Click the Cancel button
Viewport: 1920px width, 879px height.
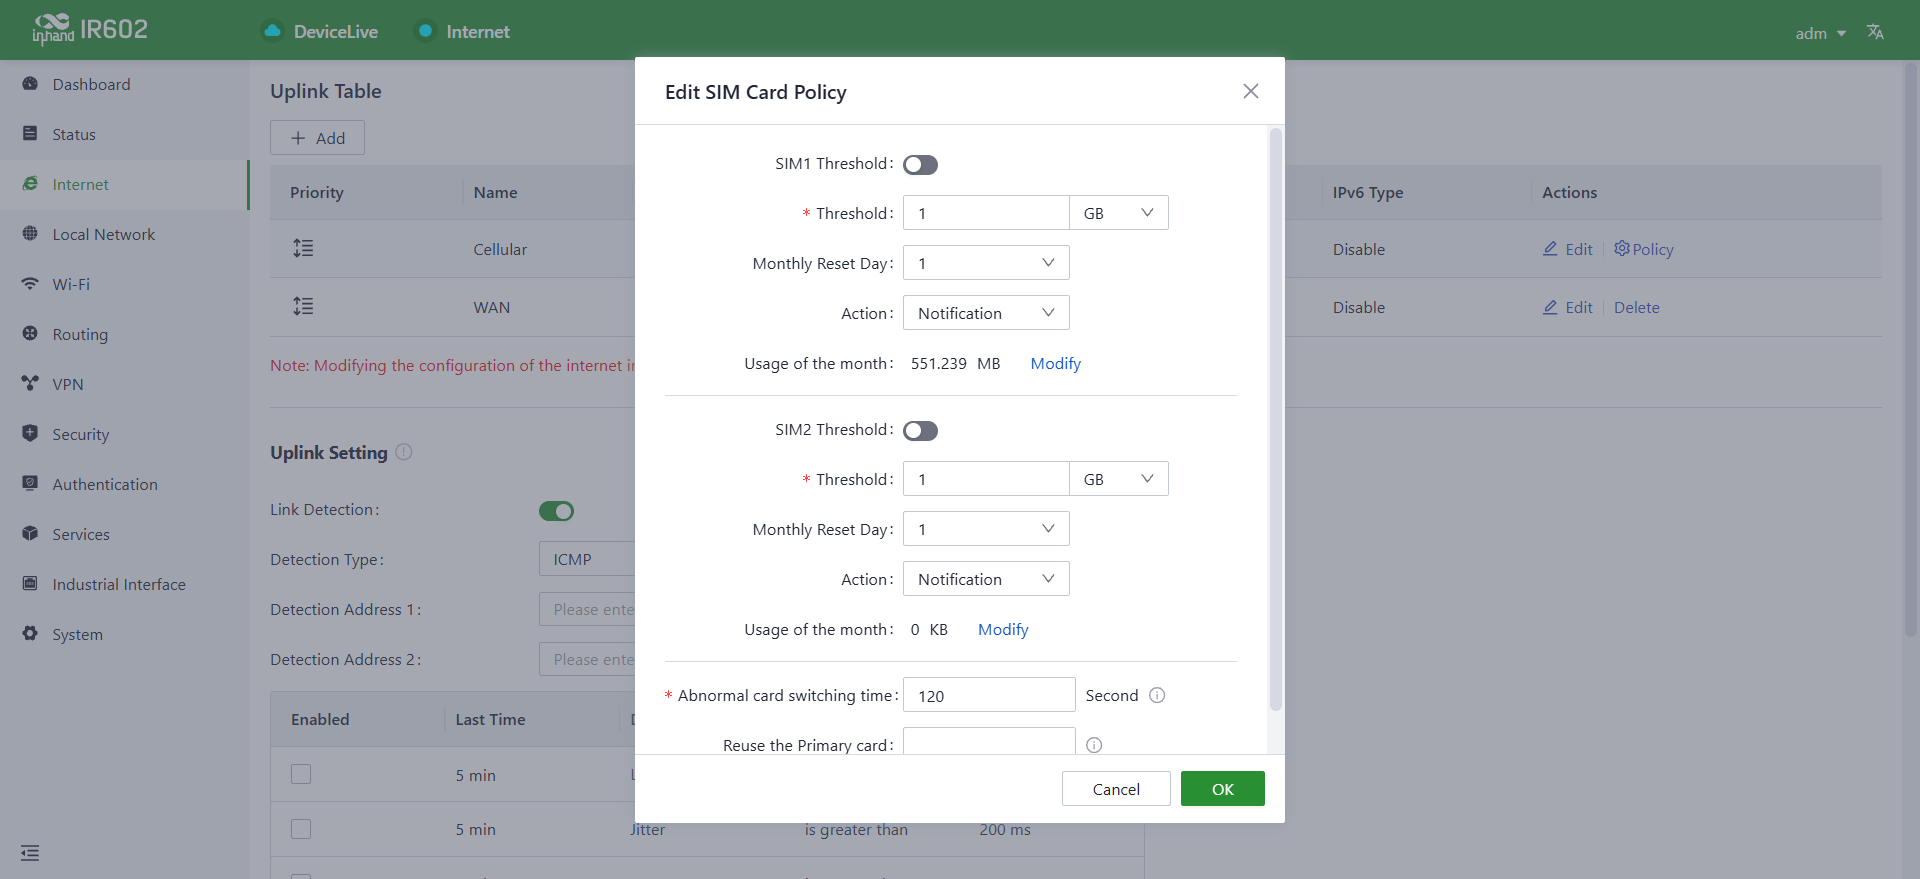click(x=1116, y=789)
